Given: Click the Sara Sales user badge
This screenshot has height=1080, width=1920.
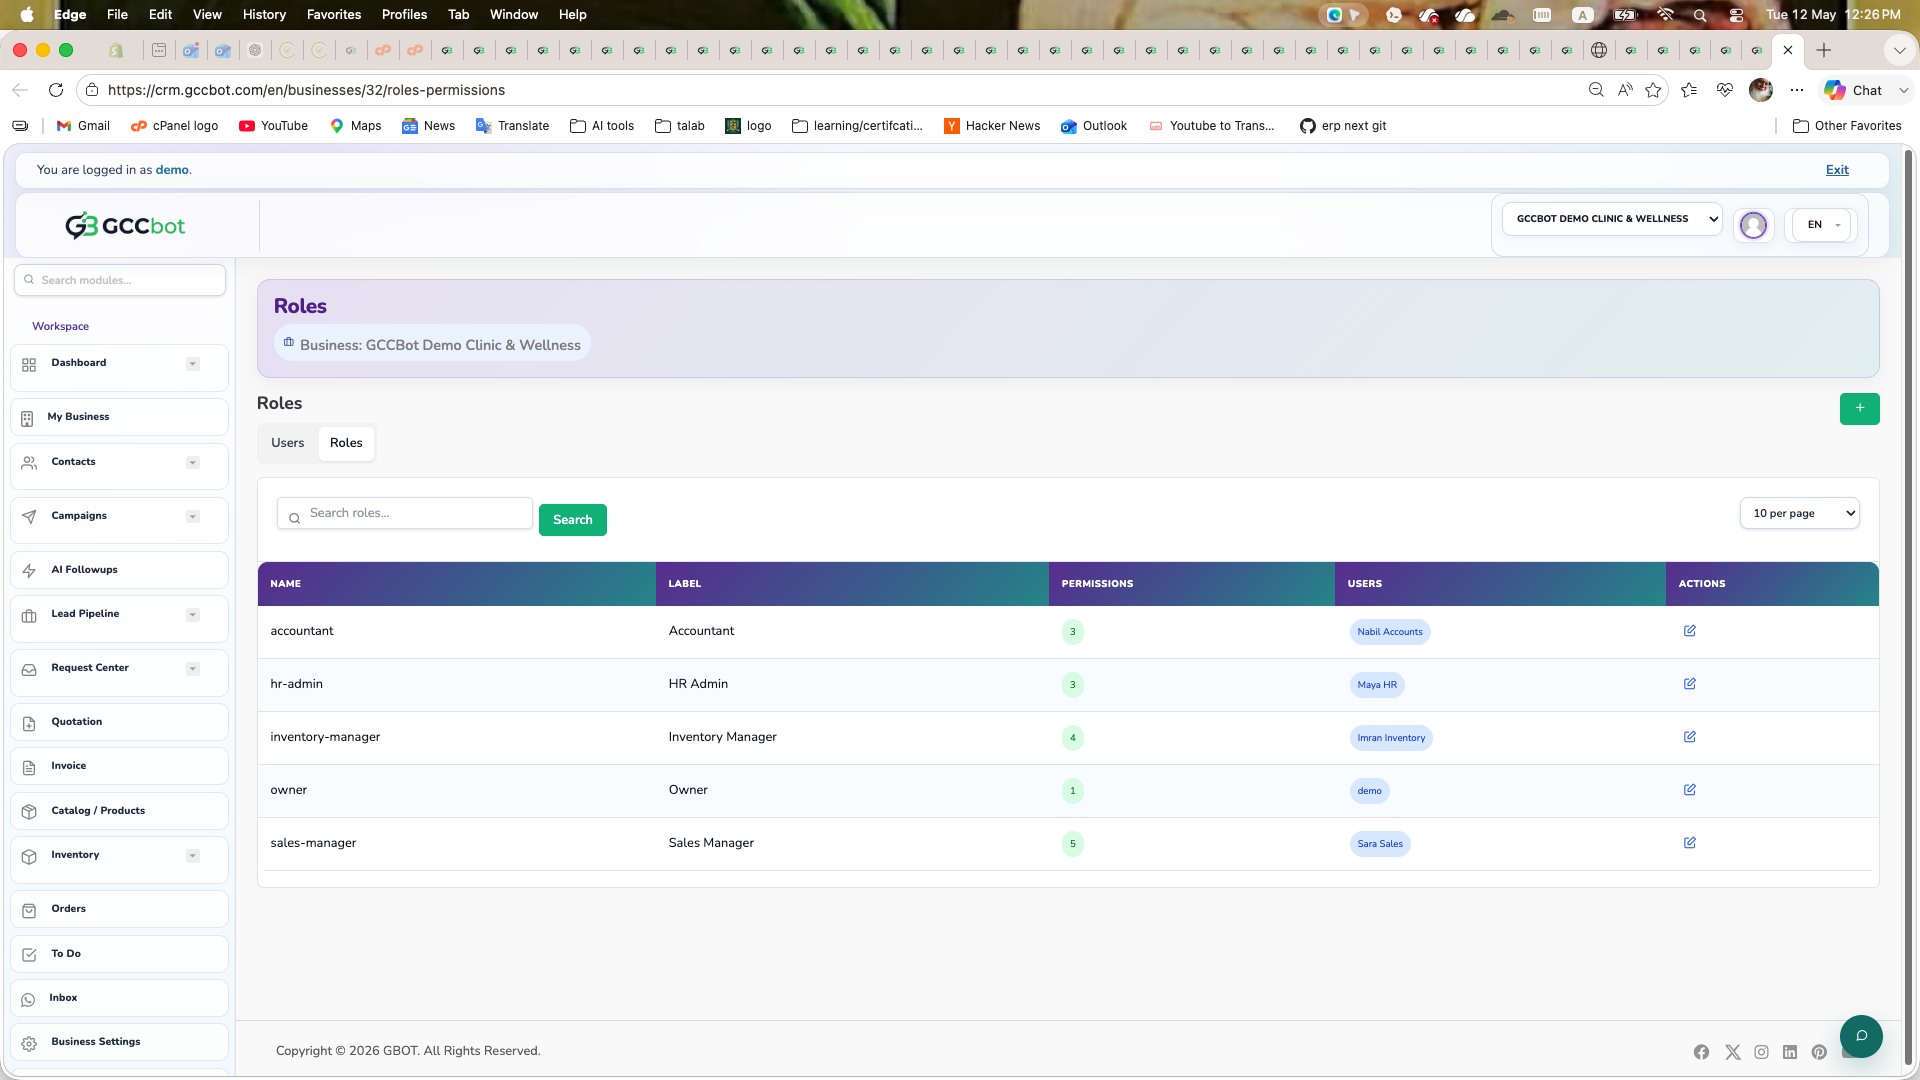Looking at the screenshot, I should coord(1380,844).
